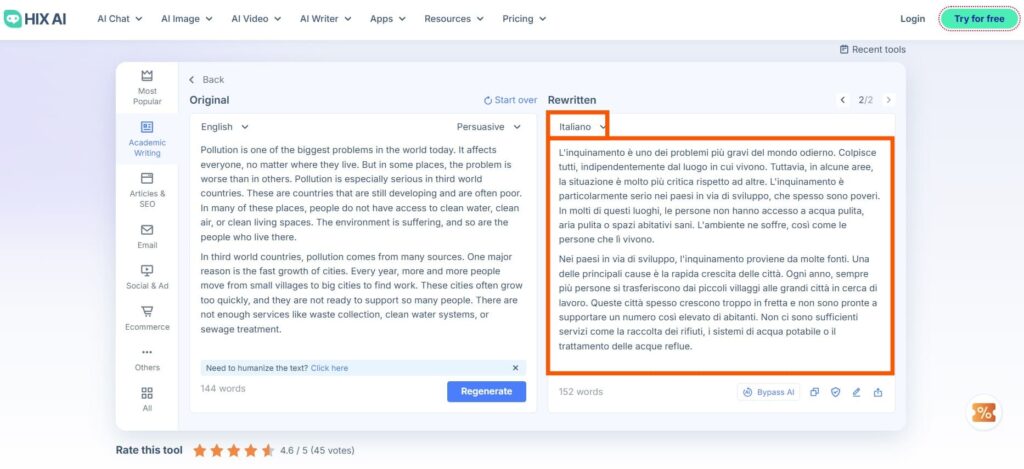Open the Others category
The width and height of the screenshot is (1024, 469).
147,359
